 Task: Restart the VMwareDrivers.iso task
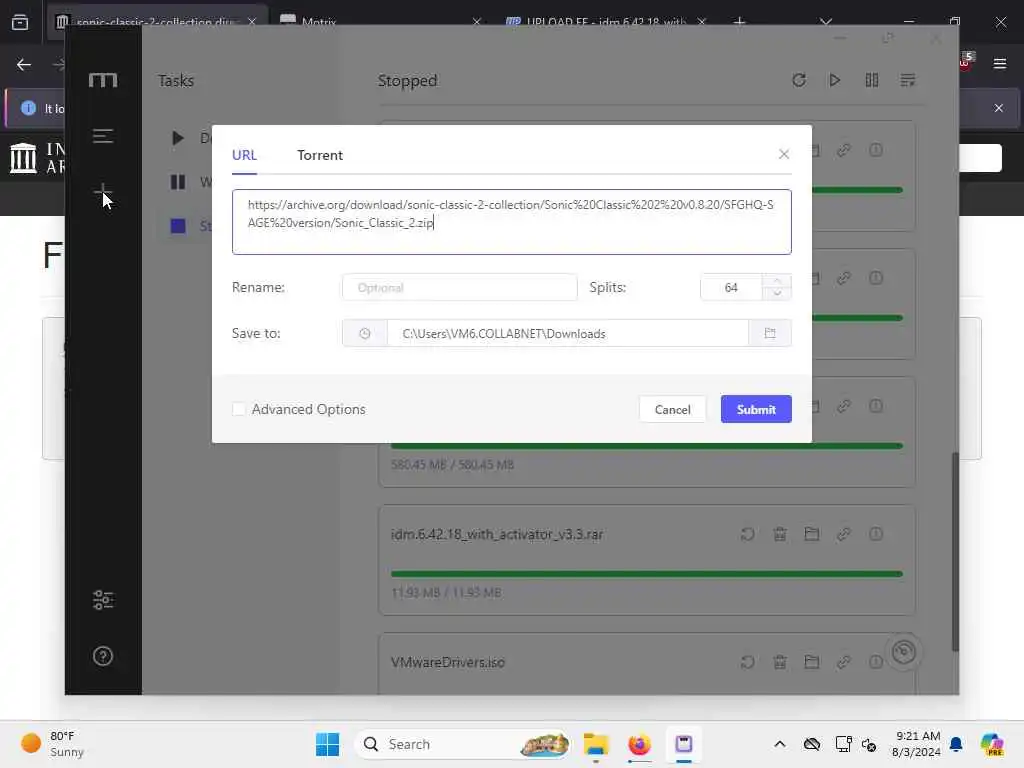(747, 662)
